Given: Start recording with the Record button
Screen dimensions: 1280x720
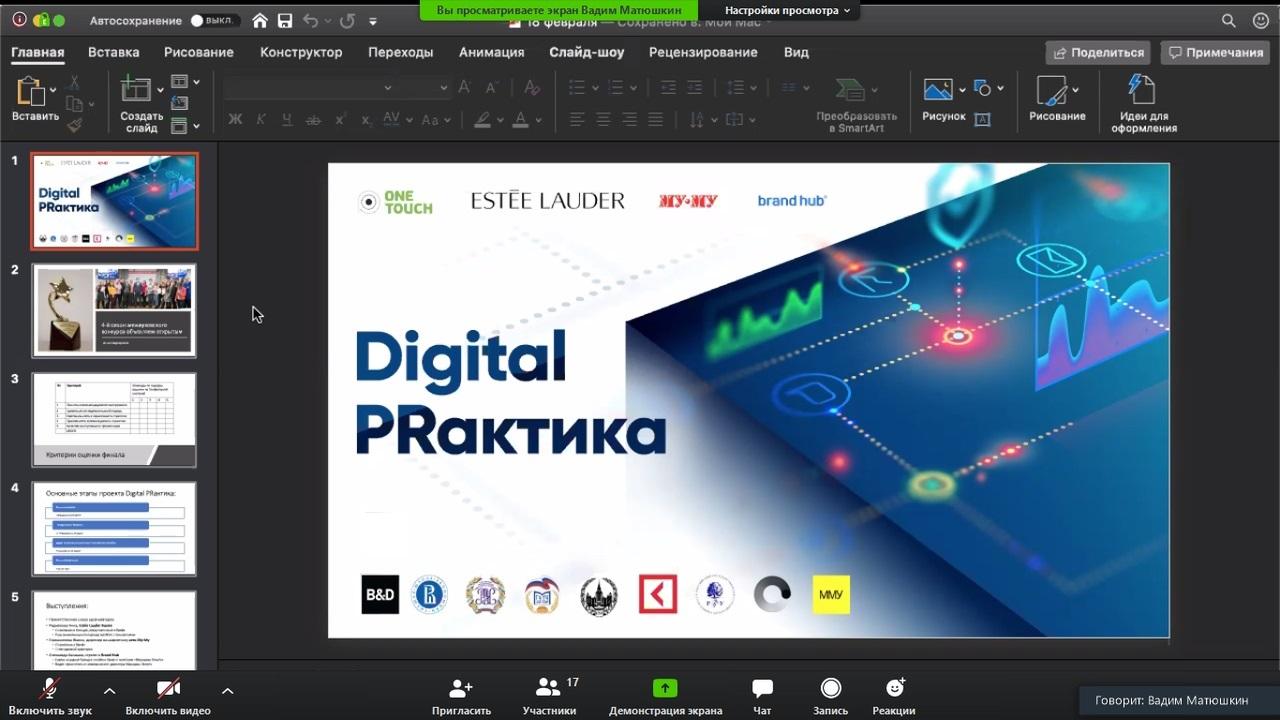Looking at the screenshot, I should pyautogui.click(x=830, y=688).
